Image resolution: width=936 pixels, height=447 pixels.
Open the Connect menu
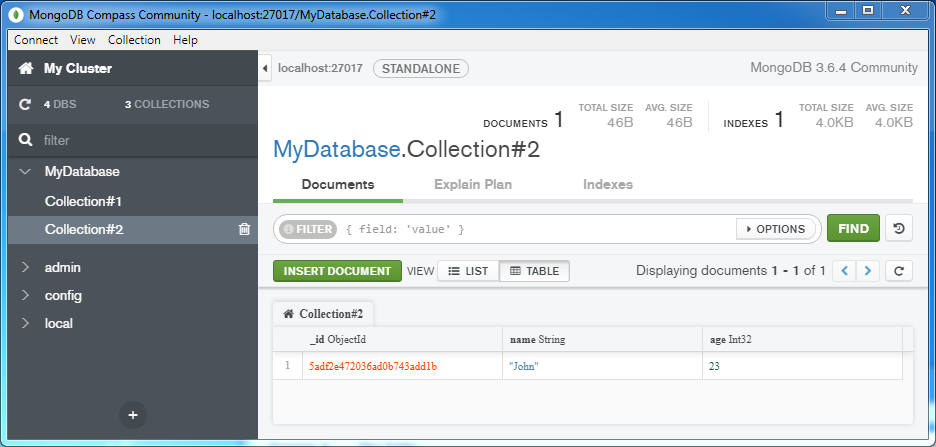click(36, 40)
